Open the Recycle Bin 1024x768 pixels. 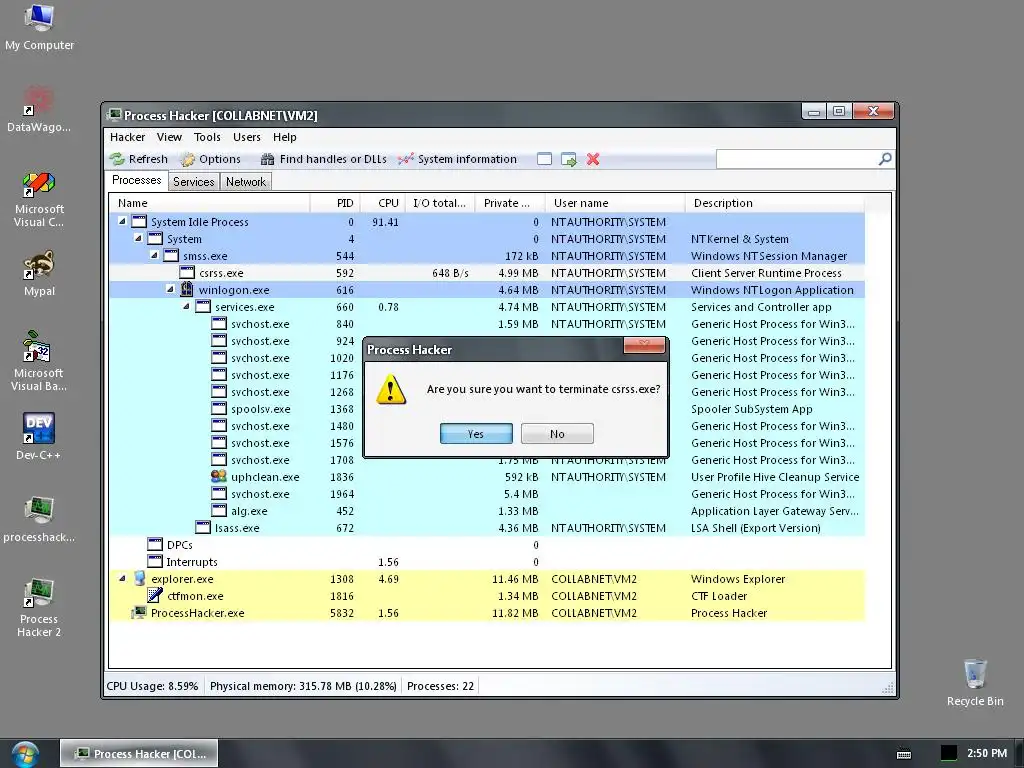(975, 682)
